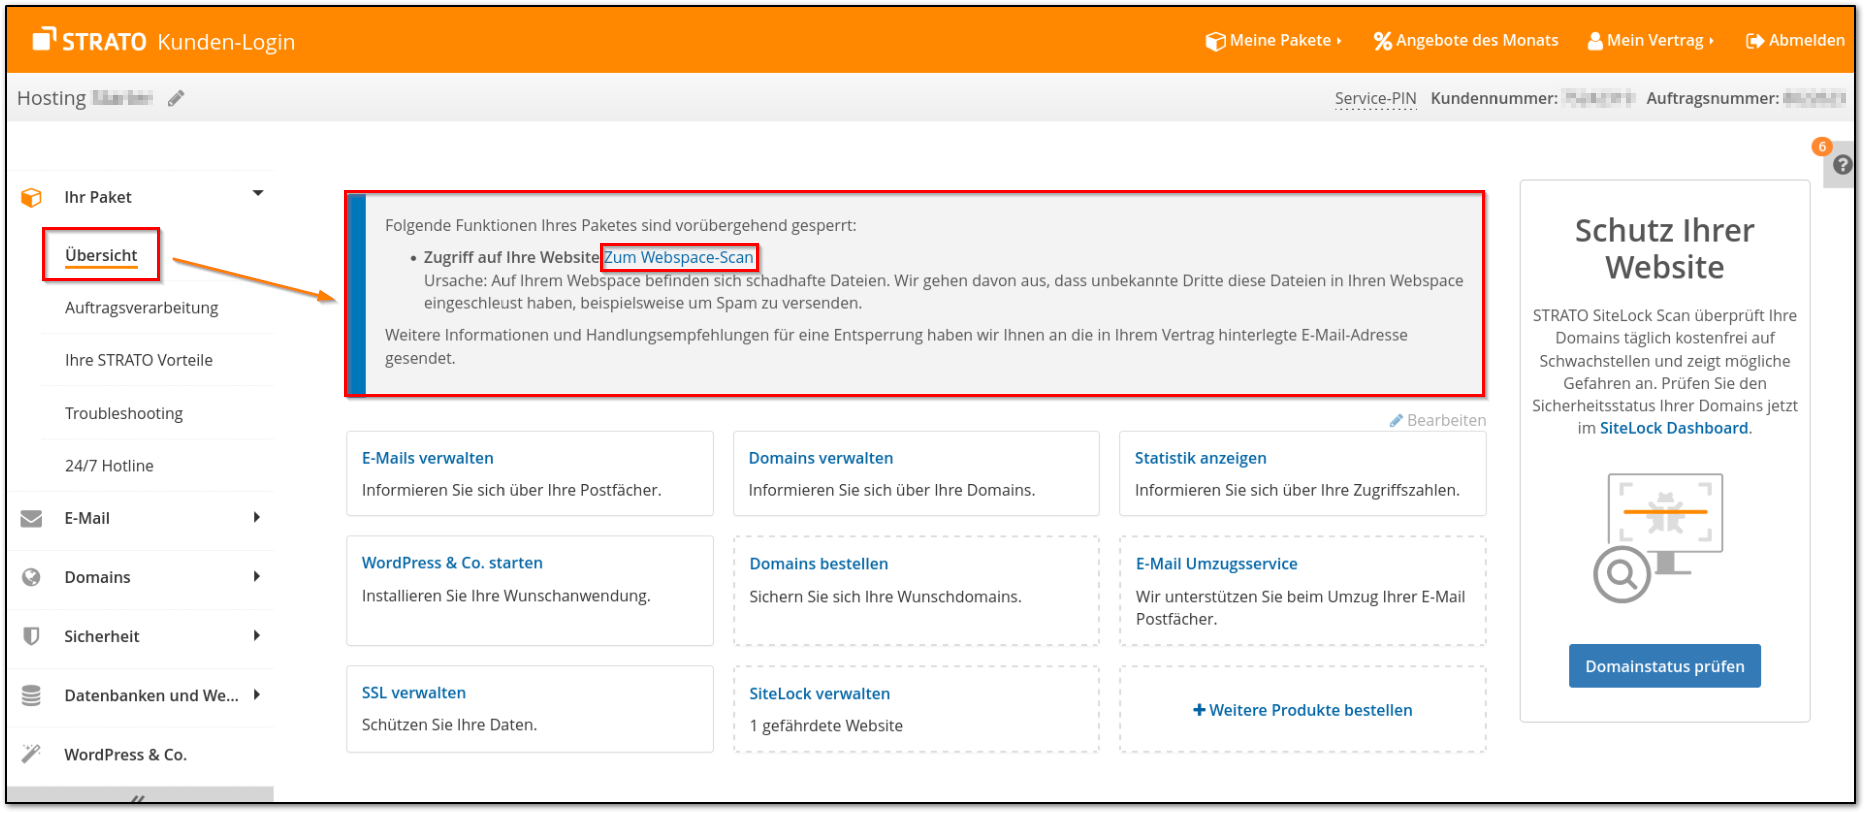Click the sidebar collapse handle at bottom
Screen dimensions: 1865x813
[139, 796]
